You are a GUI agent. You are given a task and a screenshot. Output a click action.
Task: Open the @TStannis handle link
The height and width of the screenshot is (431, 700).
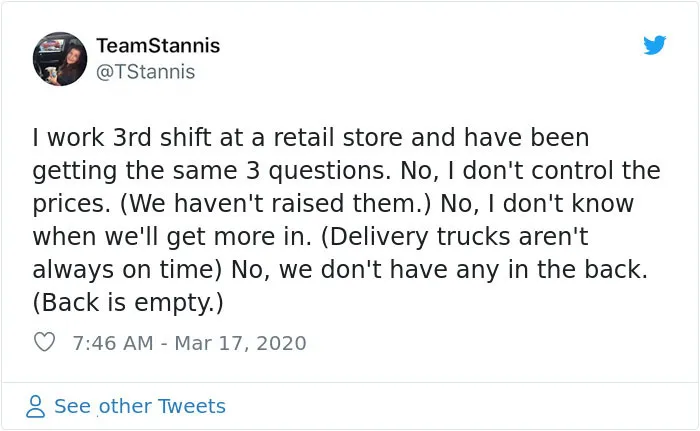[146, 72]
